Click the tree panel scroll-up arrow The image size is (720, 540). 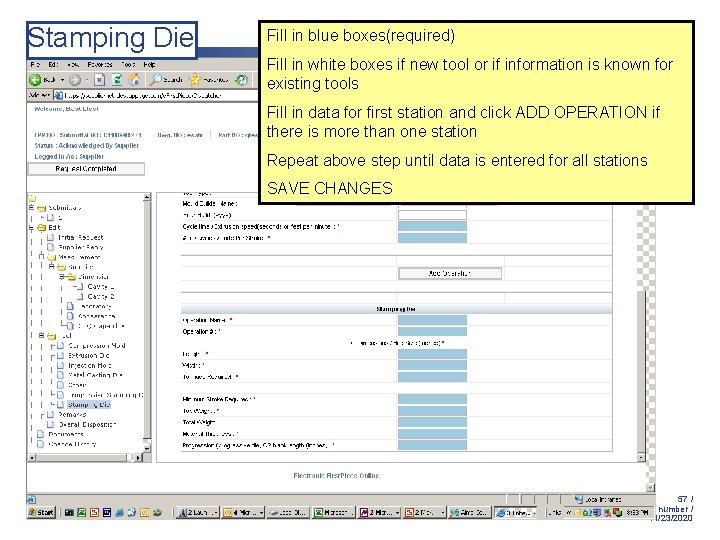coord(147,197)
